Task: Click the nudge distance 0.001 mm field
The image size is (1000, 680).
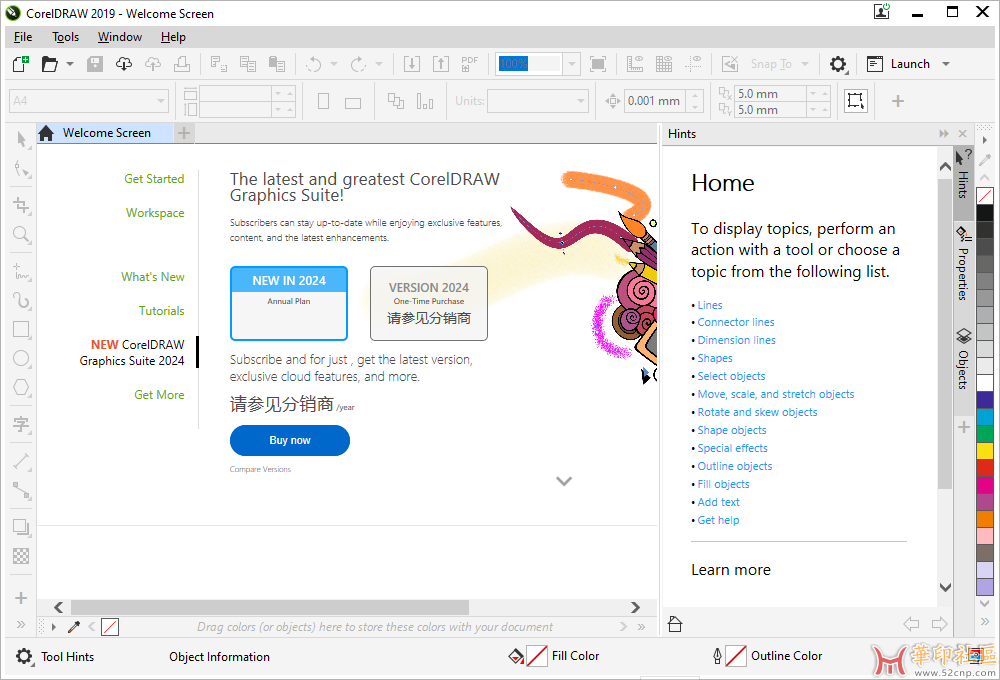Action: (654, 101)
